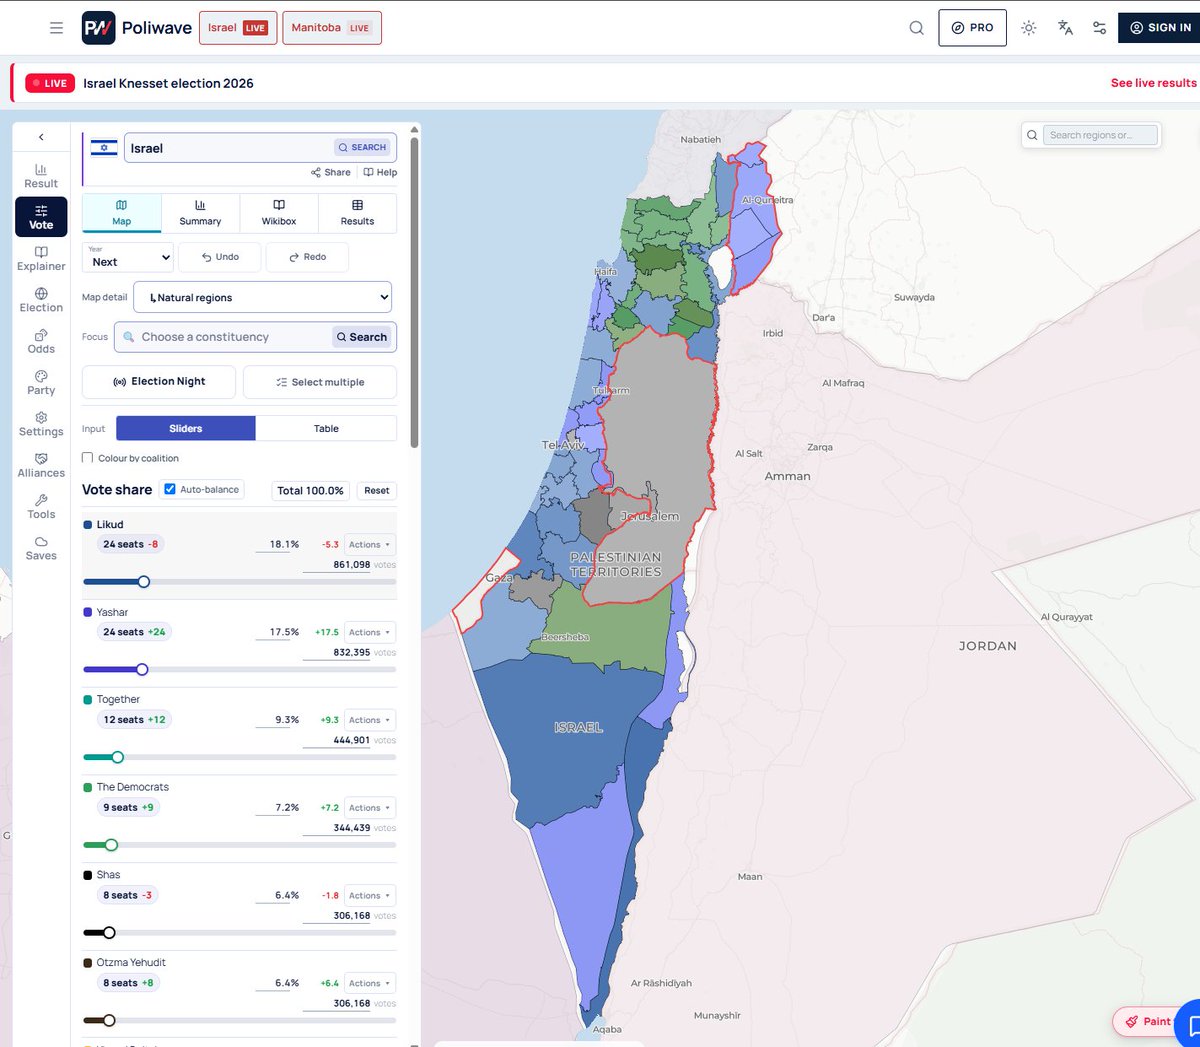The image size is (1200, 1047).
Task: Focus the Search regions input on map
Action: click(x=1101, y=135)
